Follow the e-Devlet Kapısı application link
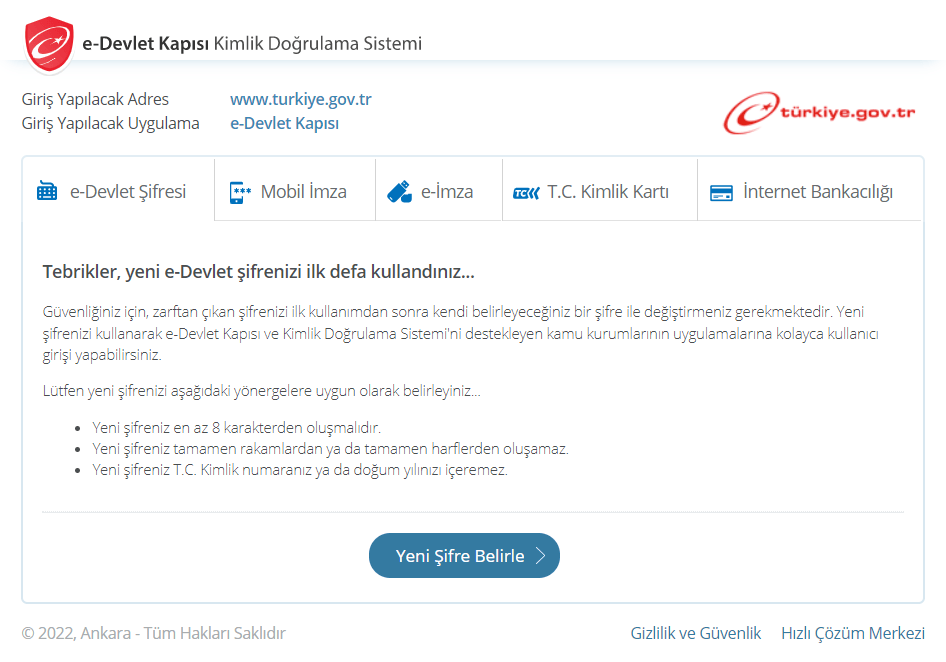This screenshot has width=946, height=662. point(284,123)
